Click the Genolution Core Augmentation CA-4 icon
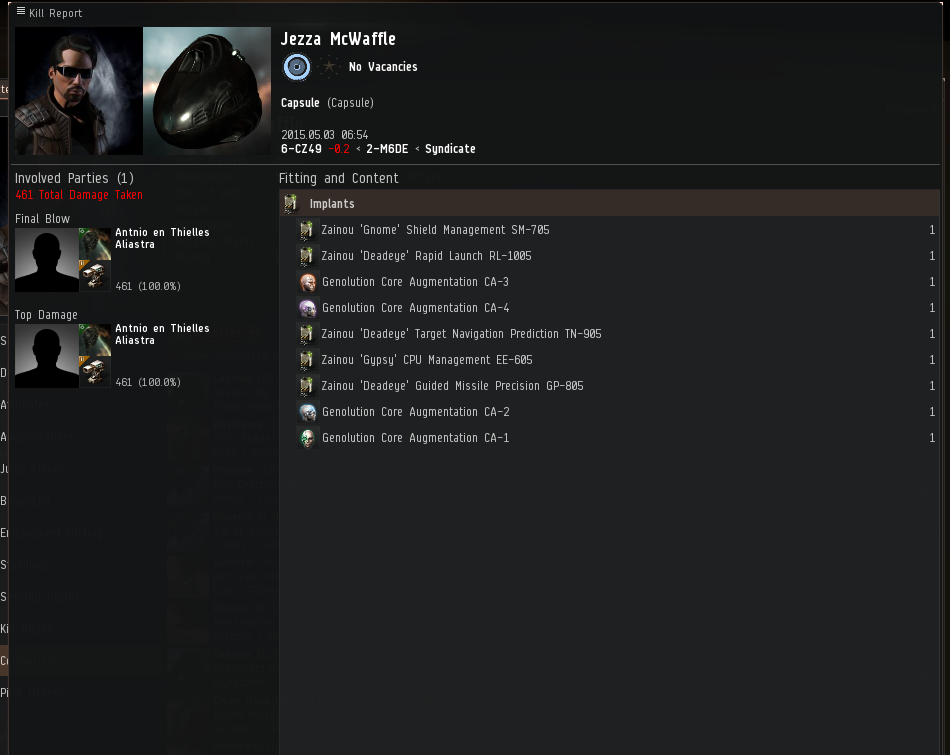Viewport: 950px width, 755px height. coord(308,308)
